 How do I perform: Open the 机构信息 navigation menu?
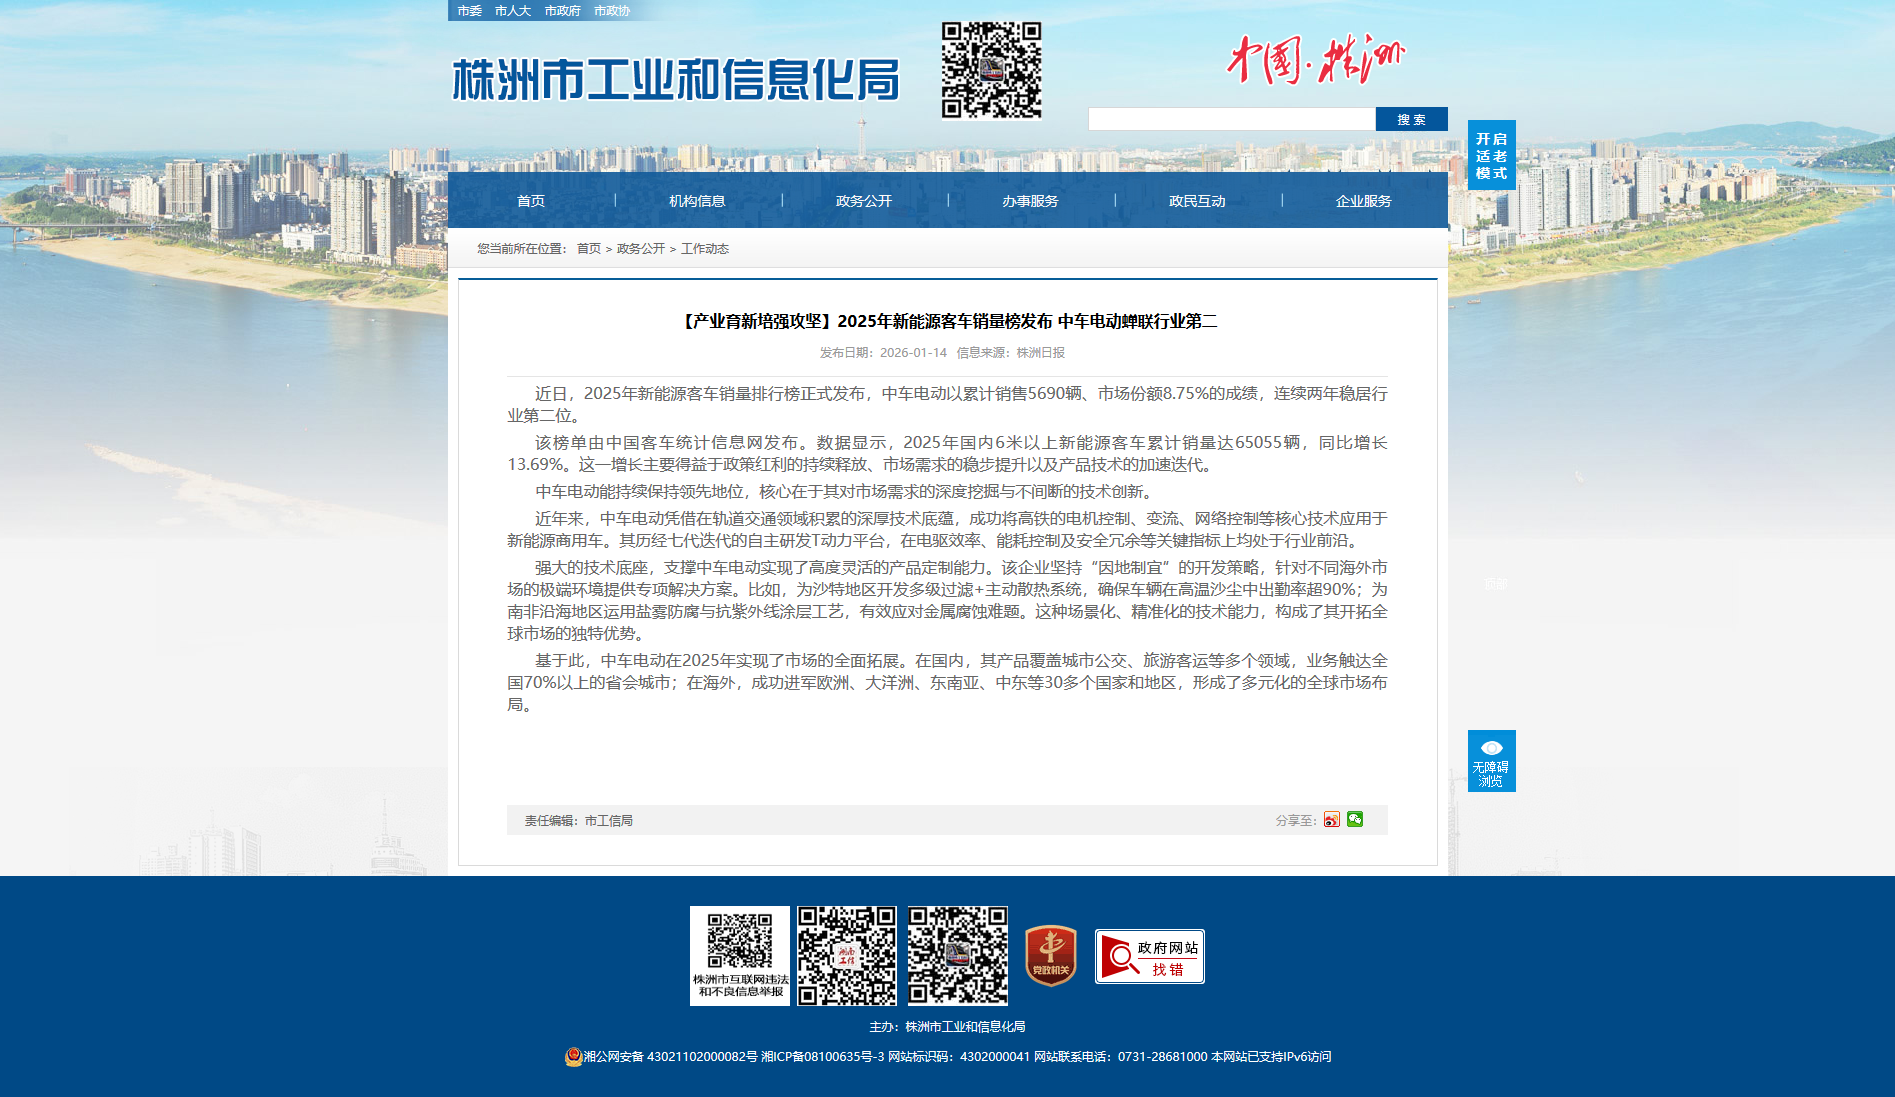(697, 201)
